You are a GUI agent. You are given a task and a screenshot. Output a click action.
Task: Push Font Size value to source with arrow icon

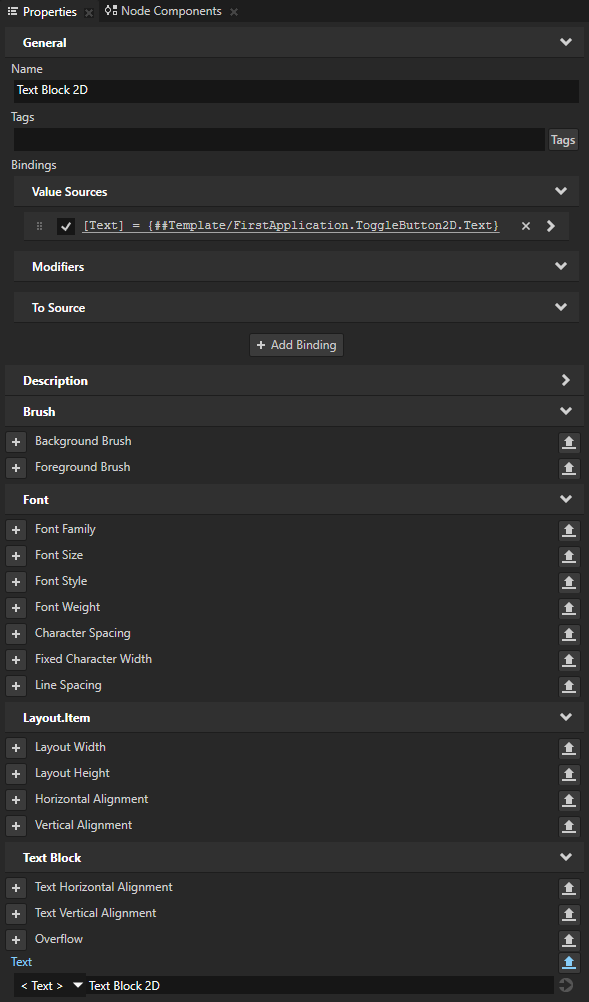(568, 556)
